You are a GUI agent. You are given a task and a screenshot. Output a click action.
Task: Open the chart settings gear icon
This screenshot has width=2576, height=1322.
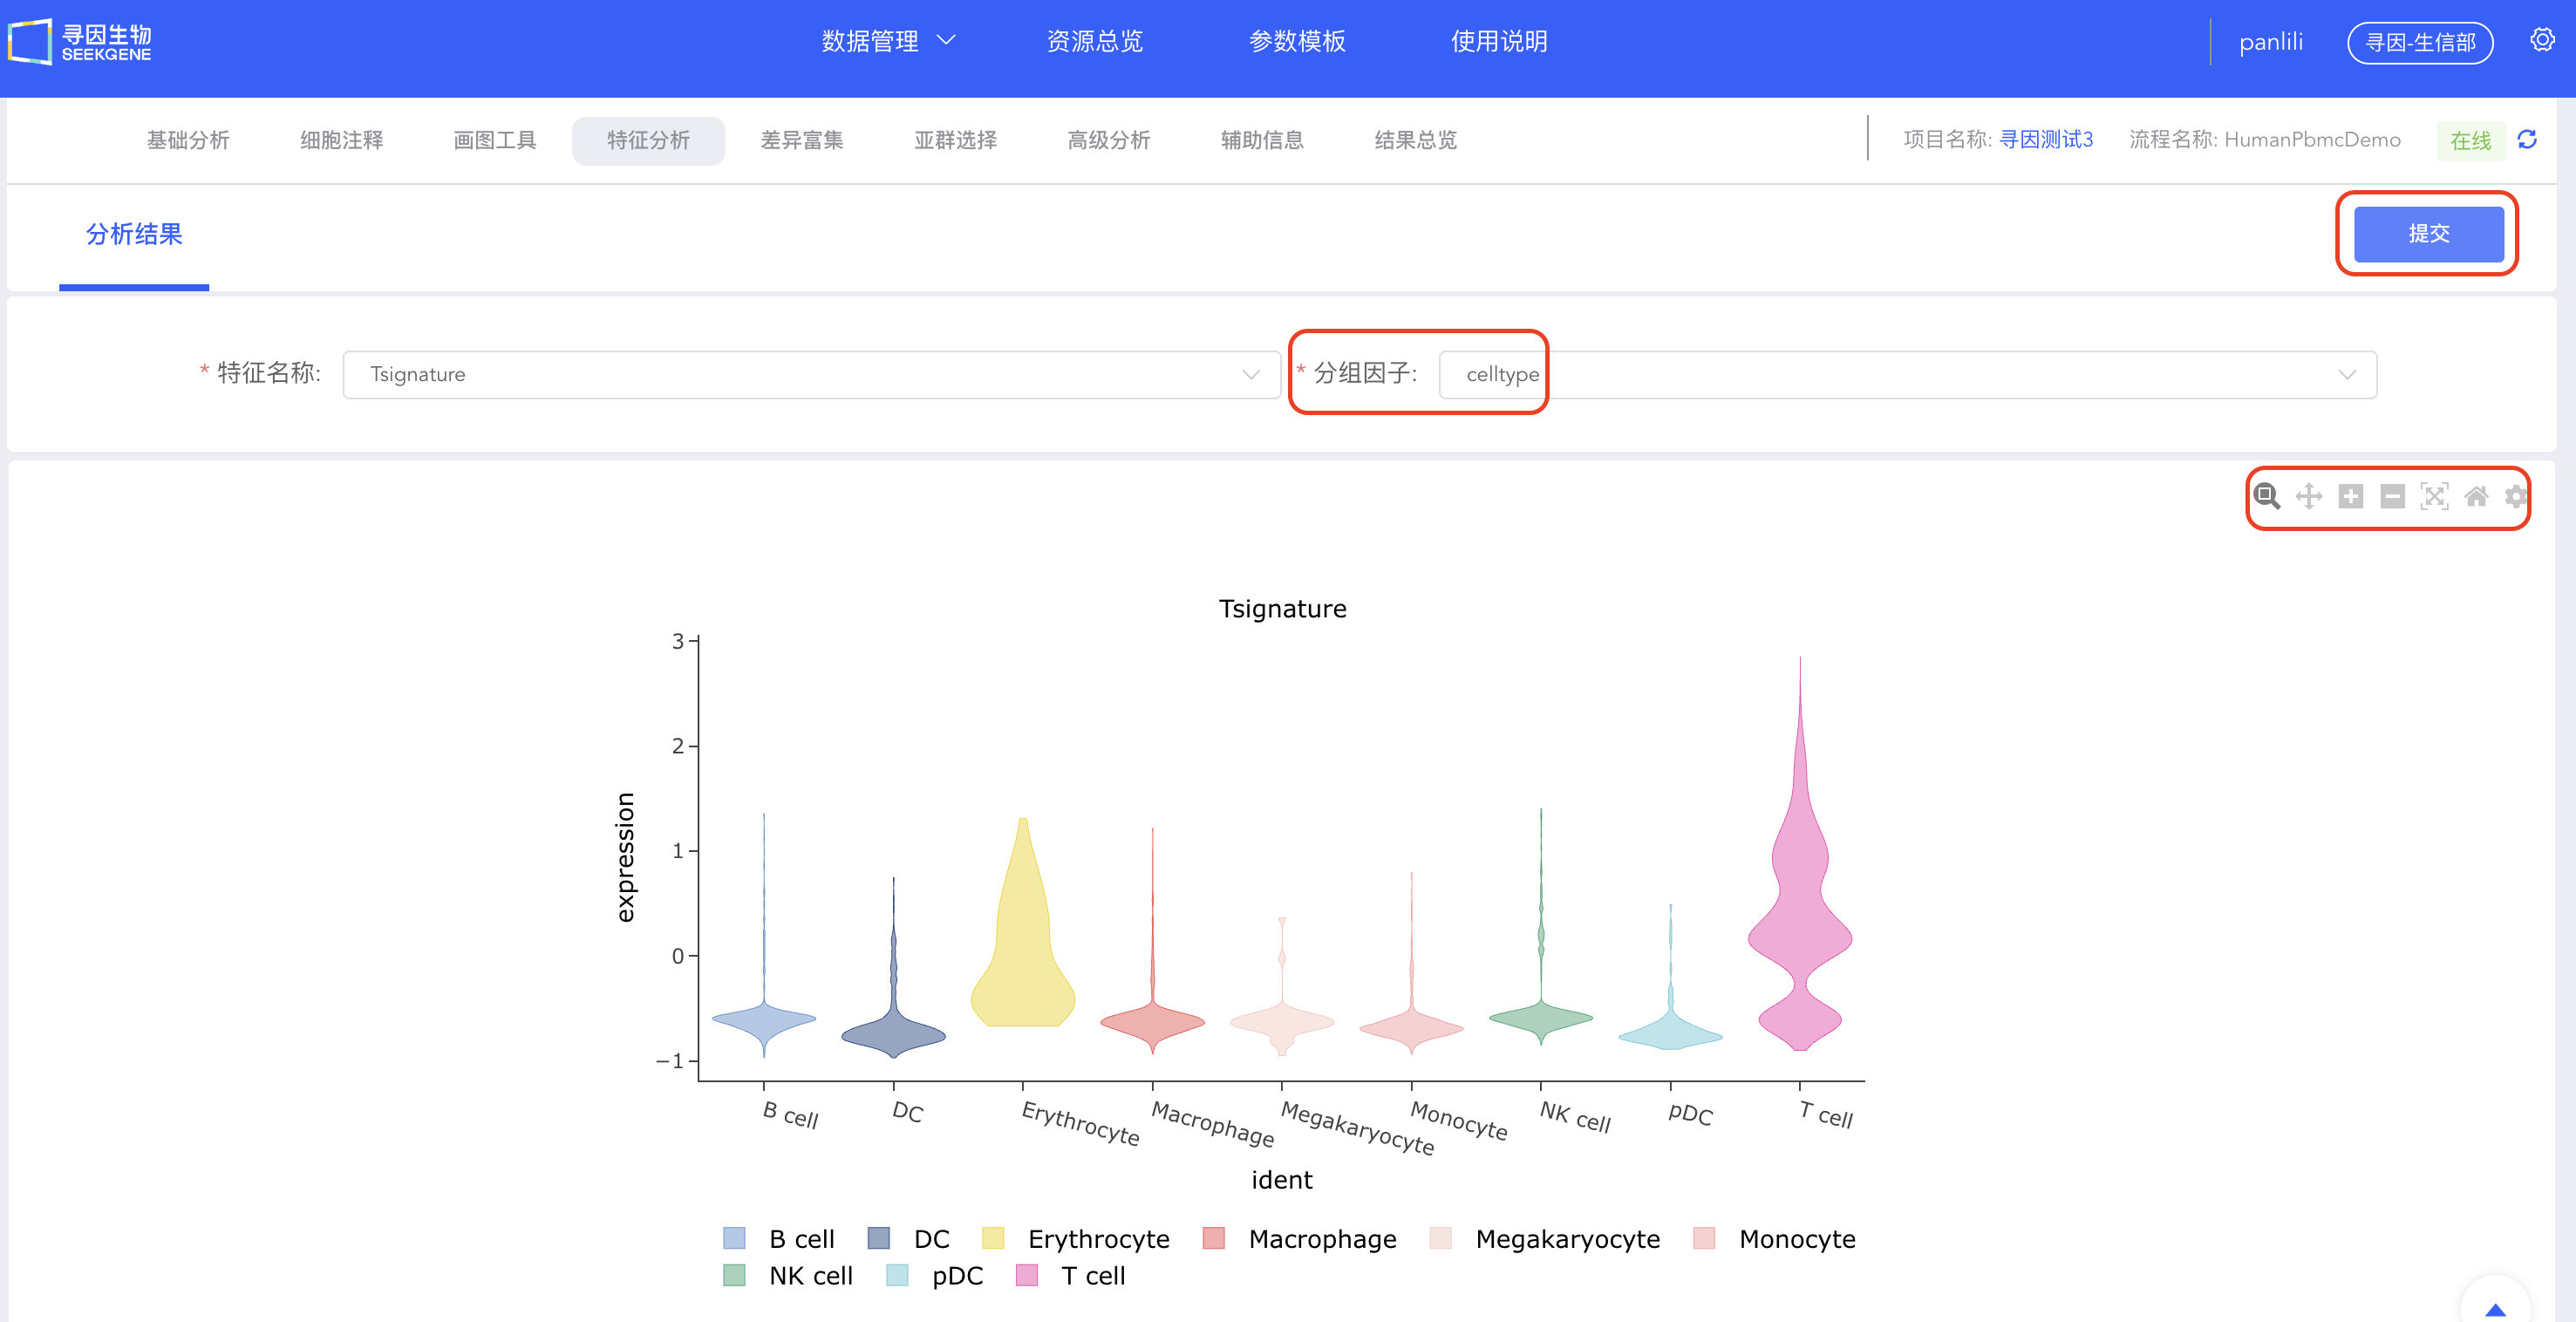pyautogui.click(x=2516, y=496)
